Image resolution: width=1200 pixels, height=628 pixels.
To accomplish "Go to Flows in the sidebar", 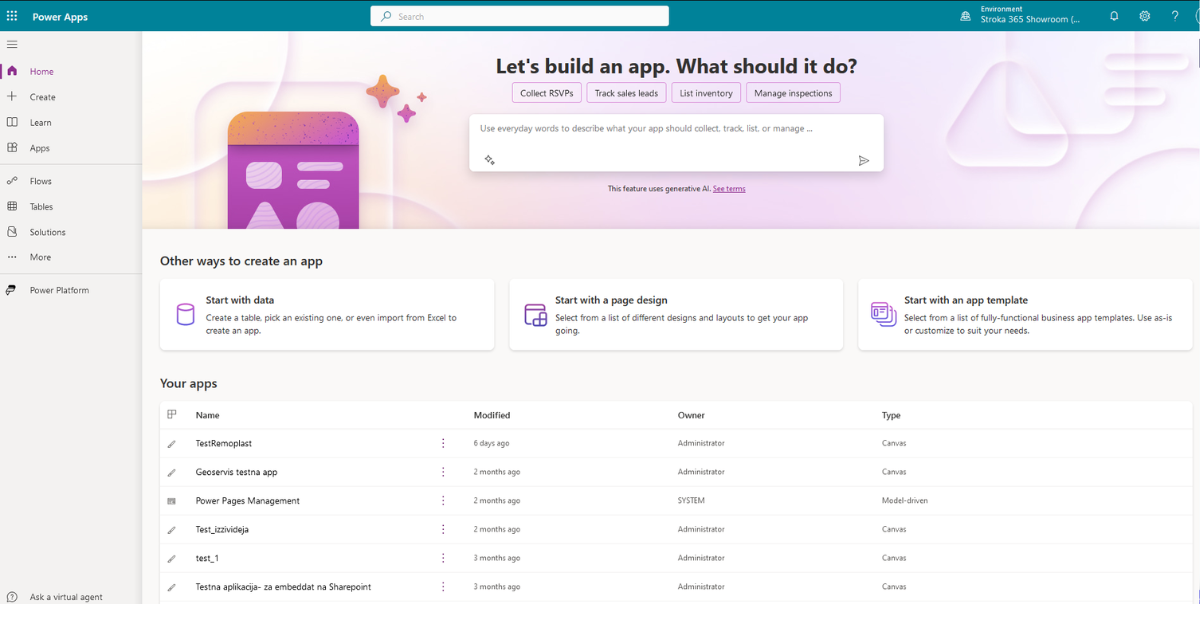I will pos(40,181).
